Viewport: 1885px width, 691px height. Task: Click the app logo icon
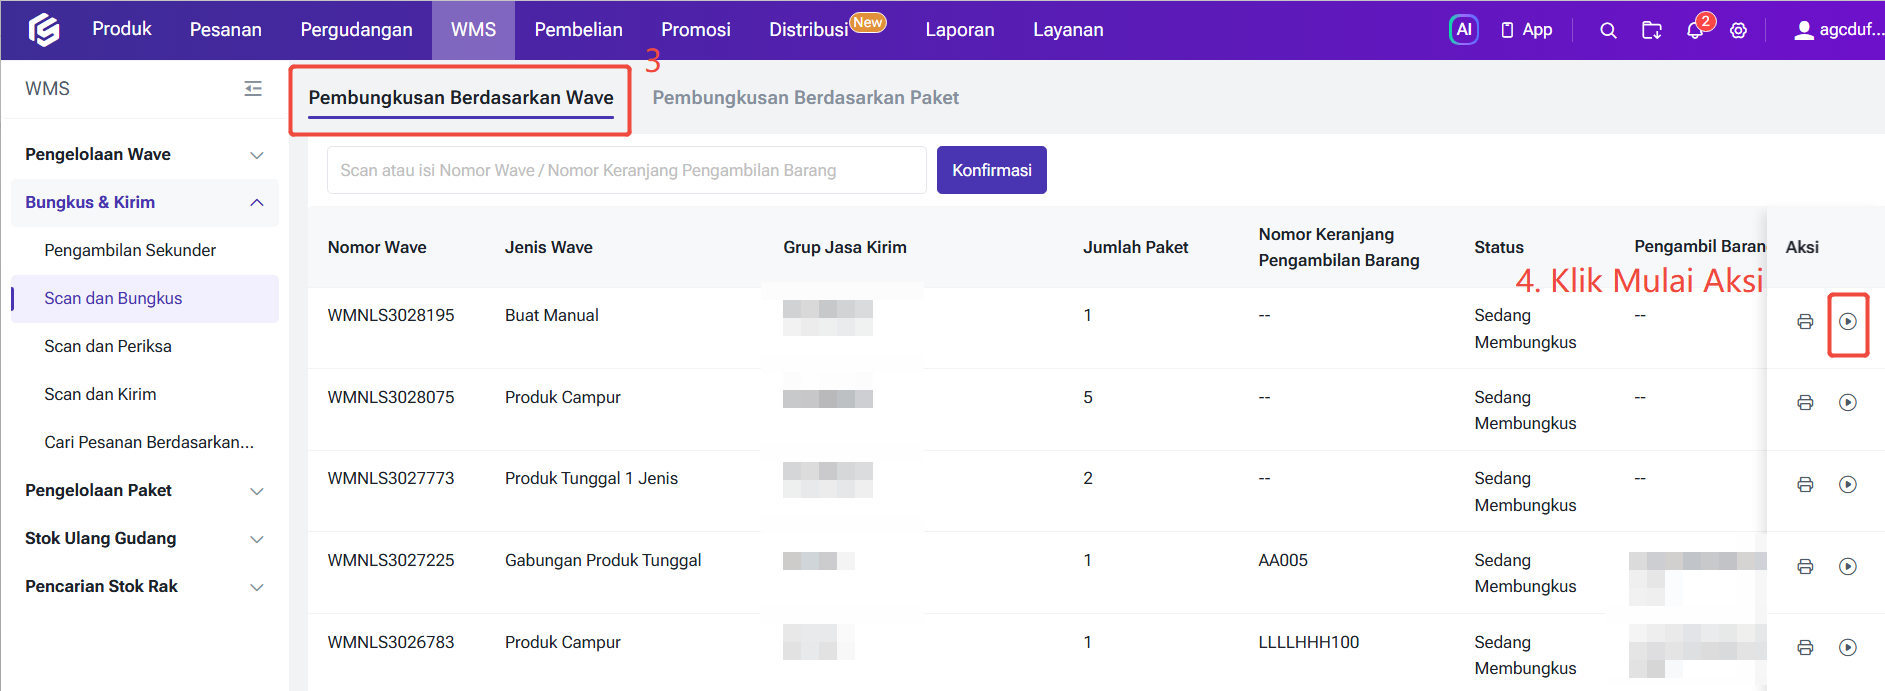click(x=44, y=30)
